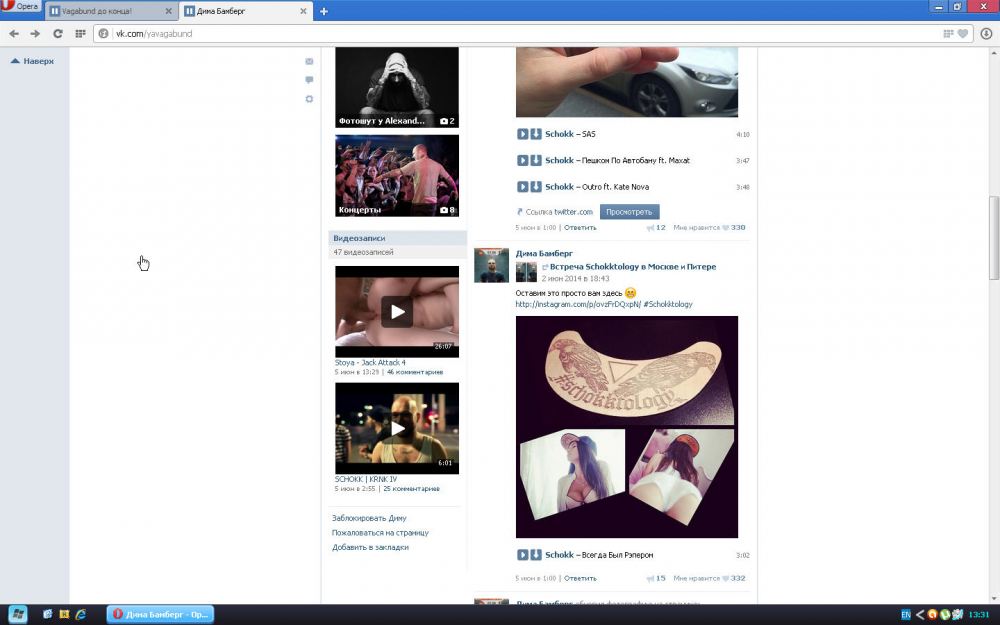Screen dimensions: 1000x625
Task: Click the 'Schokk' artist name in Outro track
Action: (559, 187)
